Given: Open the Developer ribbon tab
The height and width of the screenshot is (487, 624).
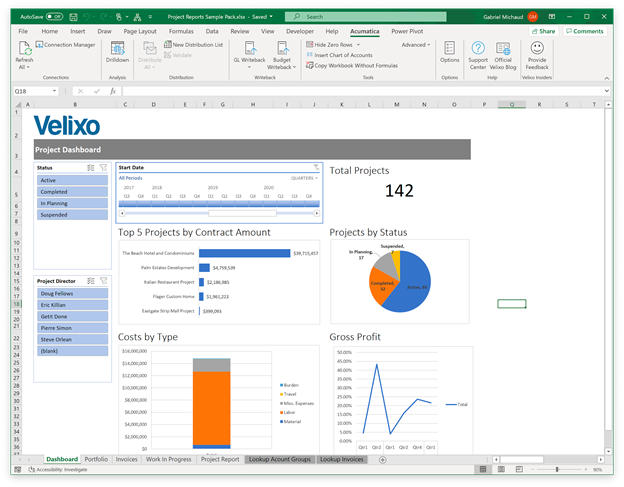Looking at the screenshot, I should (300, 31).
